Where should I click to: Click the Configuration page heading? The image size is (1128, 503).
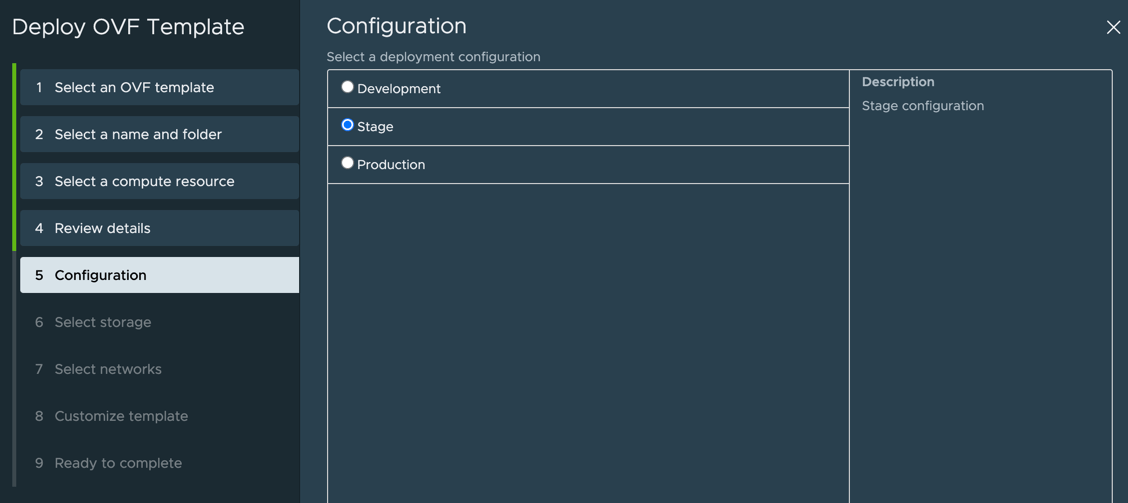point(396,26)
